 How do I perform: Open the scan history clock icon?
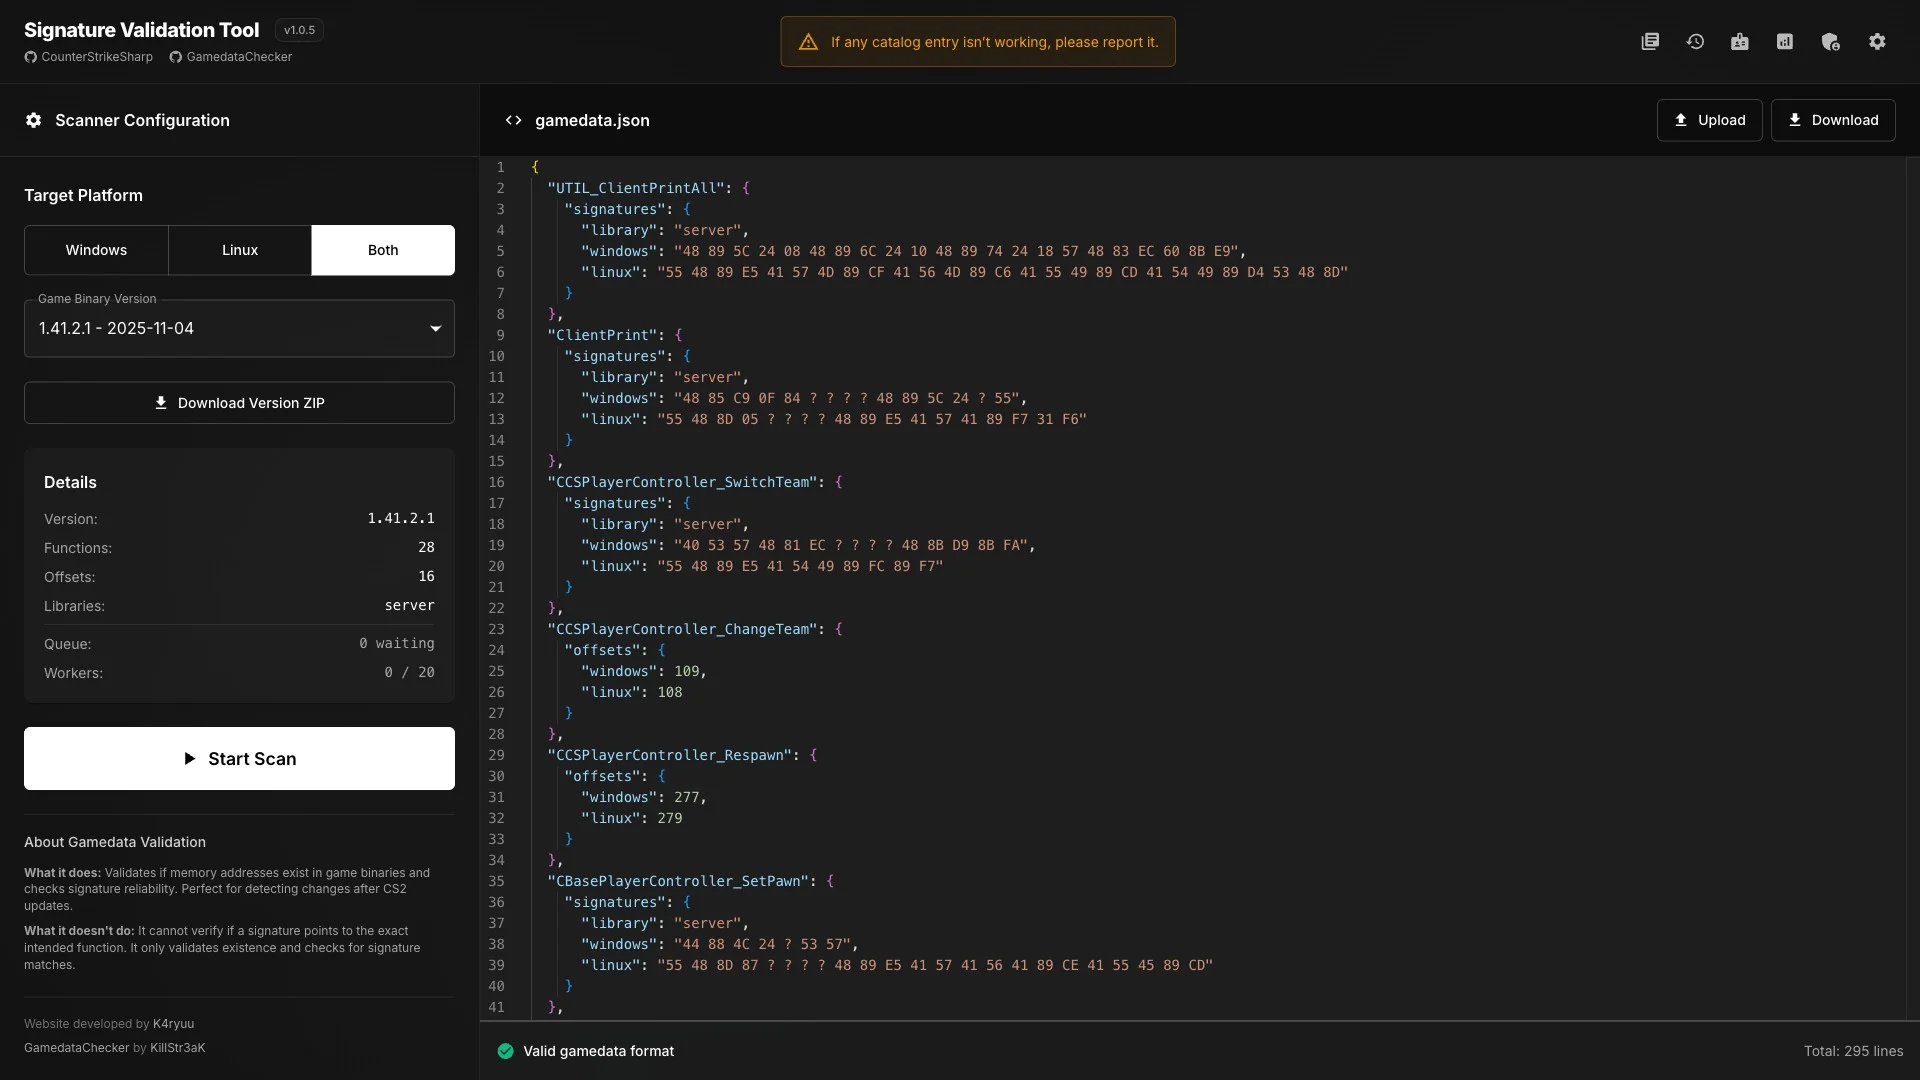1695,41
